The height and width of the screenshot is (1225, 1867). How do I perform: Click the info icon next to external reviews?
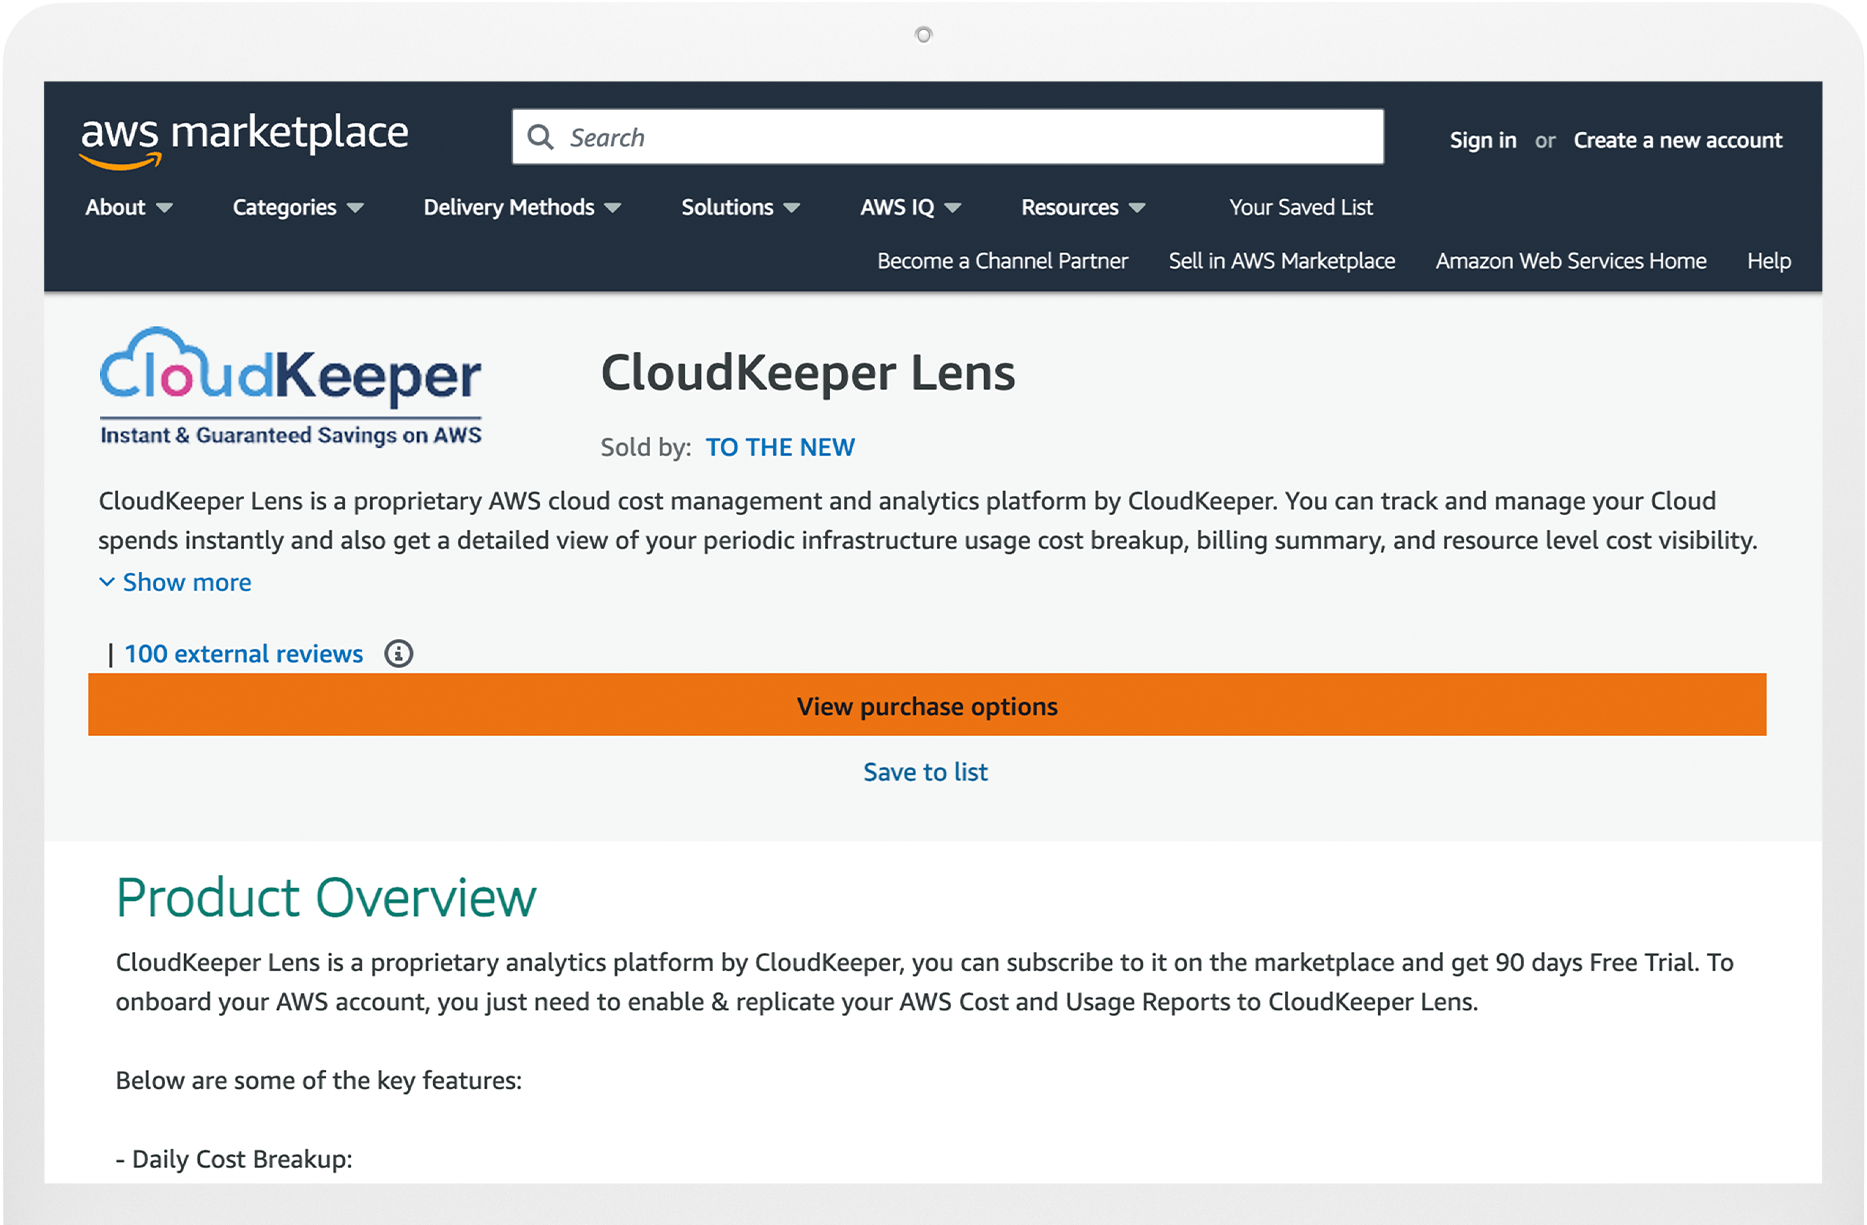[398, 654]
